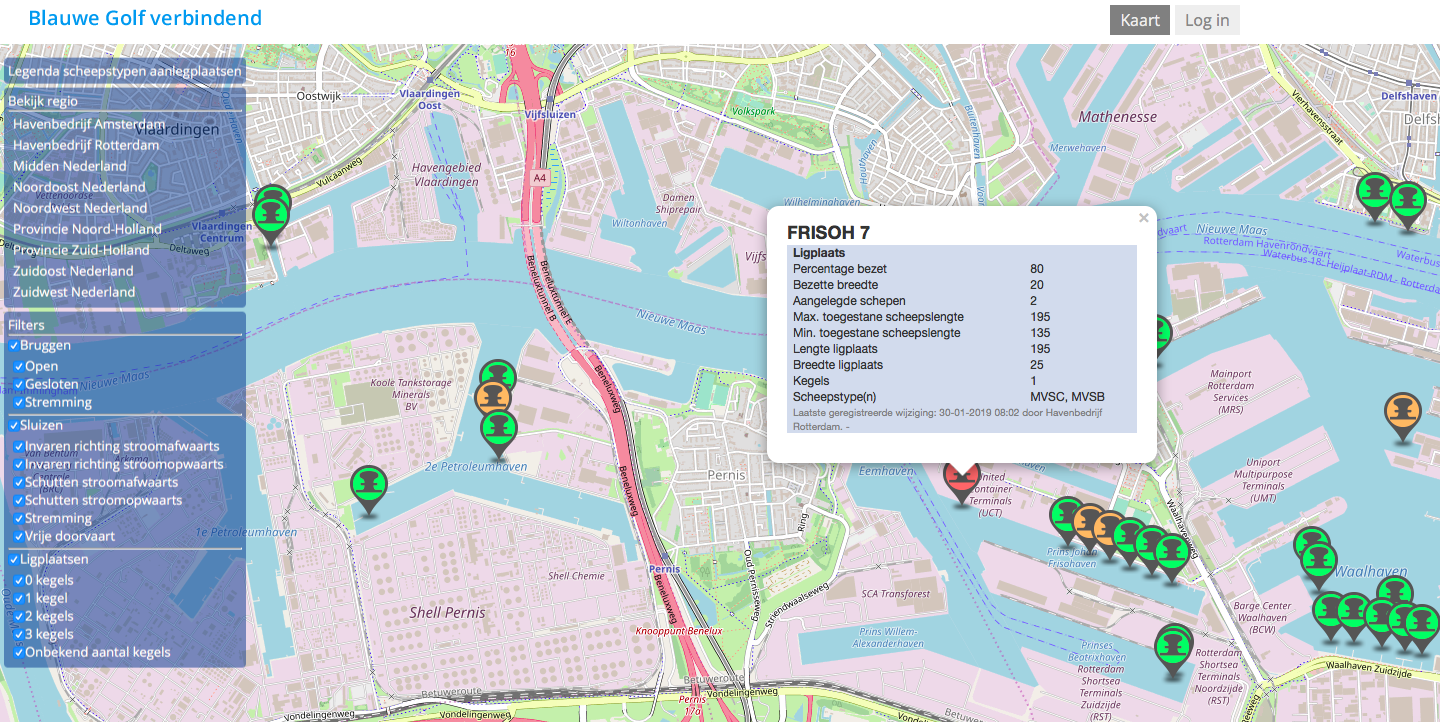The width and height of the screenshot is (1440, 722).
Task: Toggle the Sluizen filter checkbox
Action: coord(14,426)
